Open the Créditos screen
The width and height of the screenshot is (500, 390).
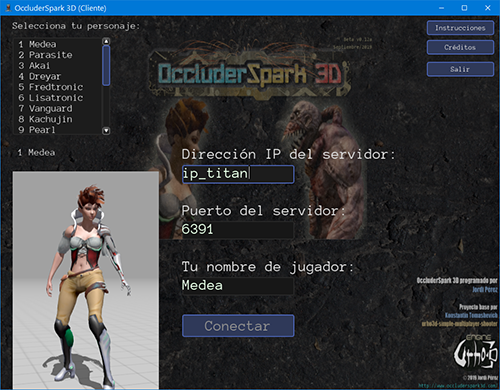(x=460, y=47)
